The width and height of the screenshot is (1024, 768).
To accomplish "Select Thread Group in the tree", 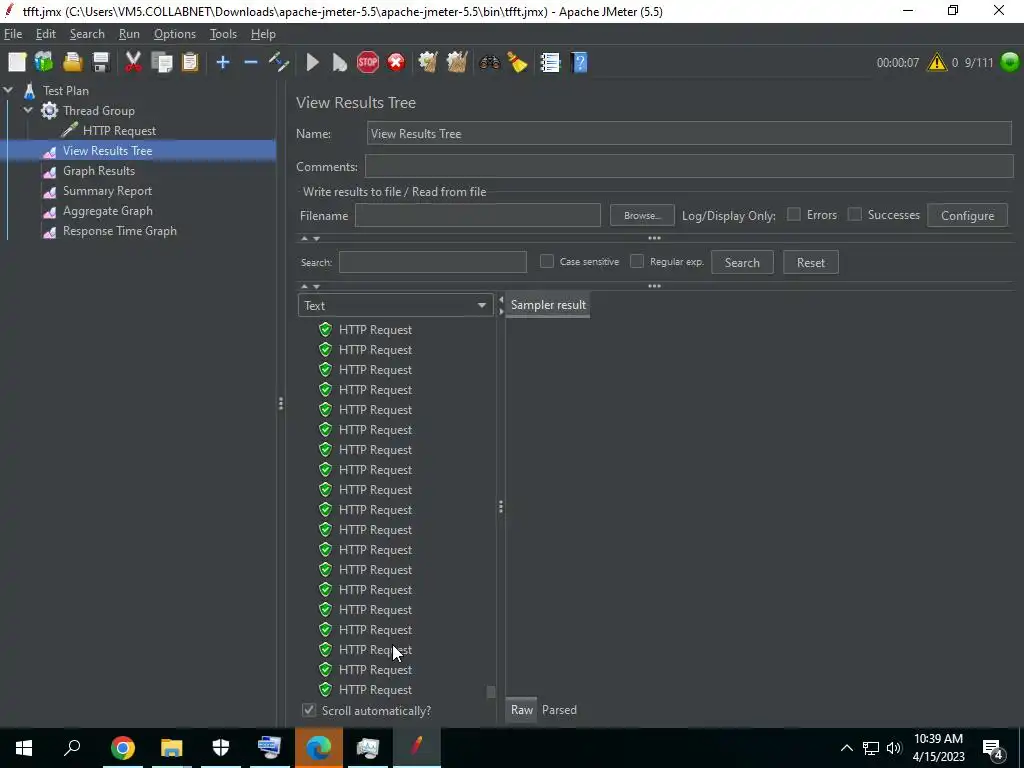I will coord(99,110).
